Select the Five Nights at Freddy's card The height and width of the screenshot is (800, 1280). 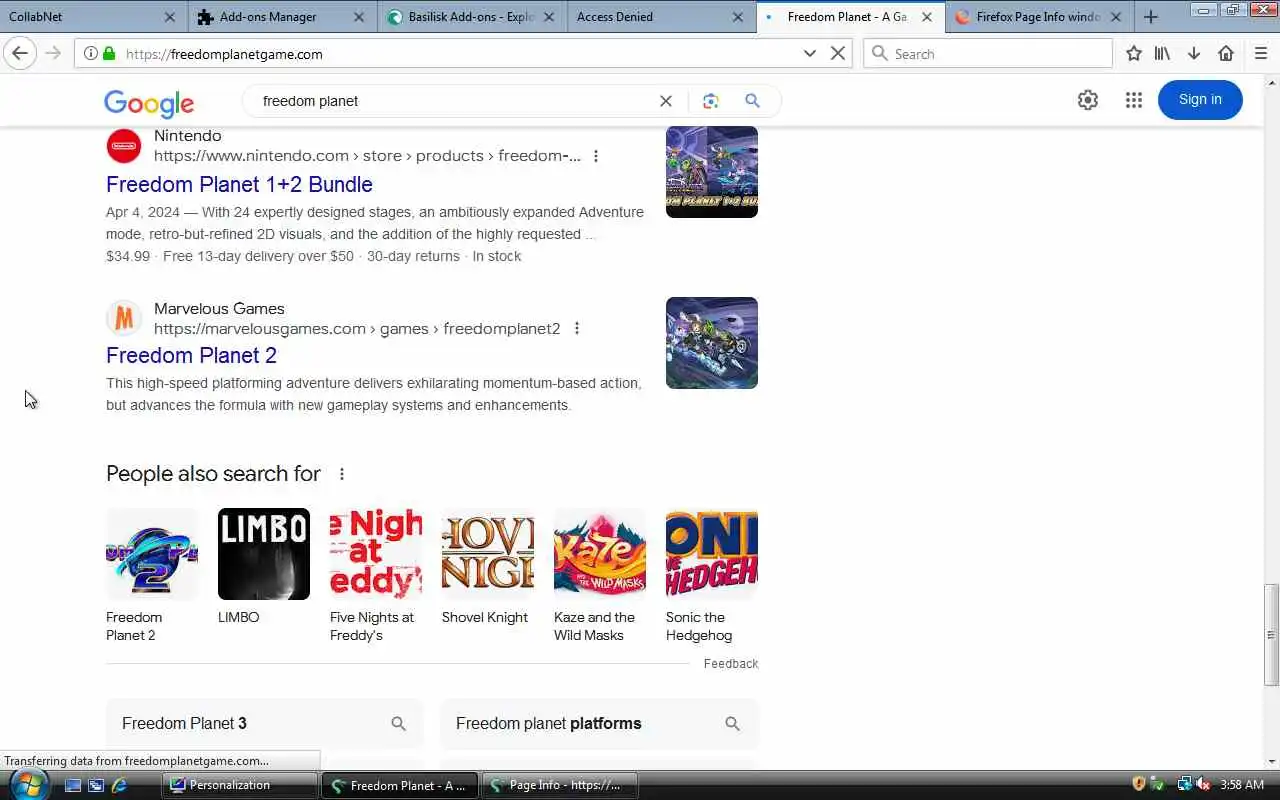pyautogui.click(x=376, y=575)
